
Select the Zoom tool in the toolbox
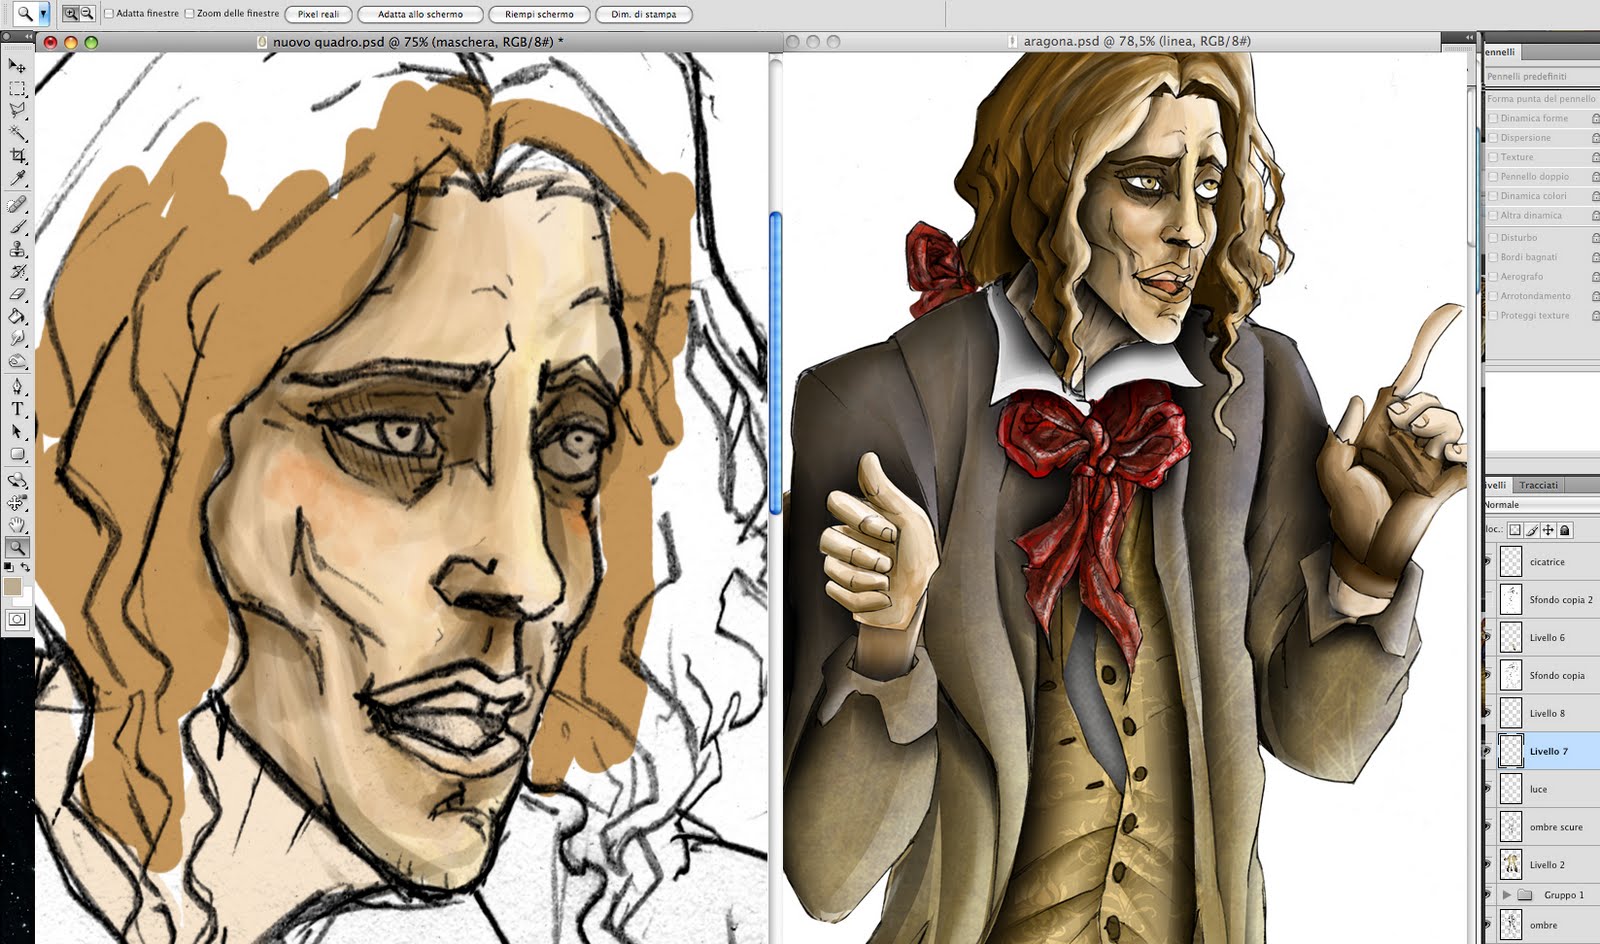(17, 547)
